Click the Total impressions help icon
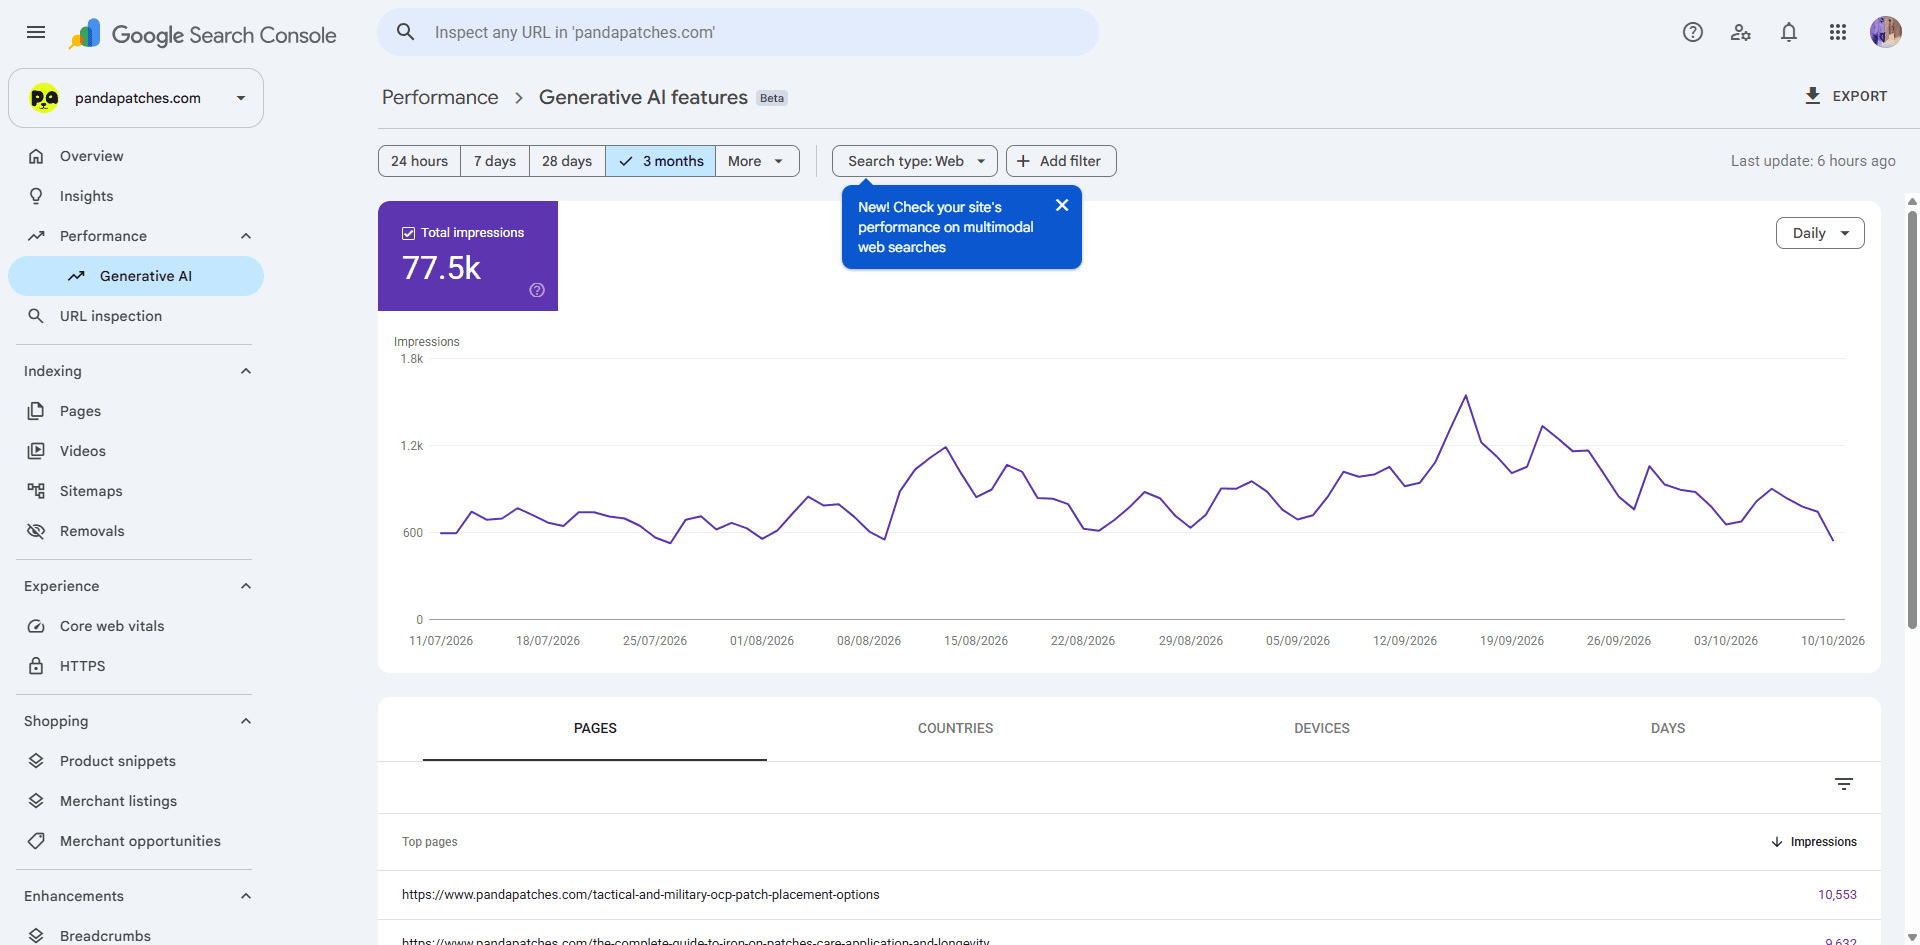 click(537, 290)
